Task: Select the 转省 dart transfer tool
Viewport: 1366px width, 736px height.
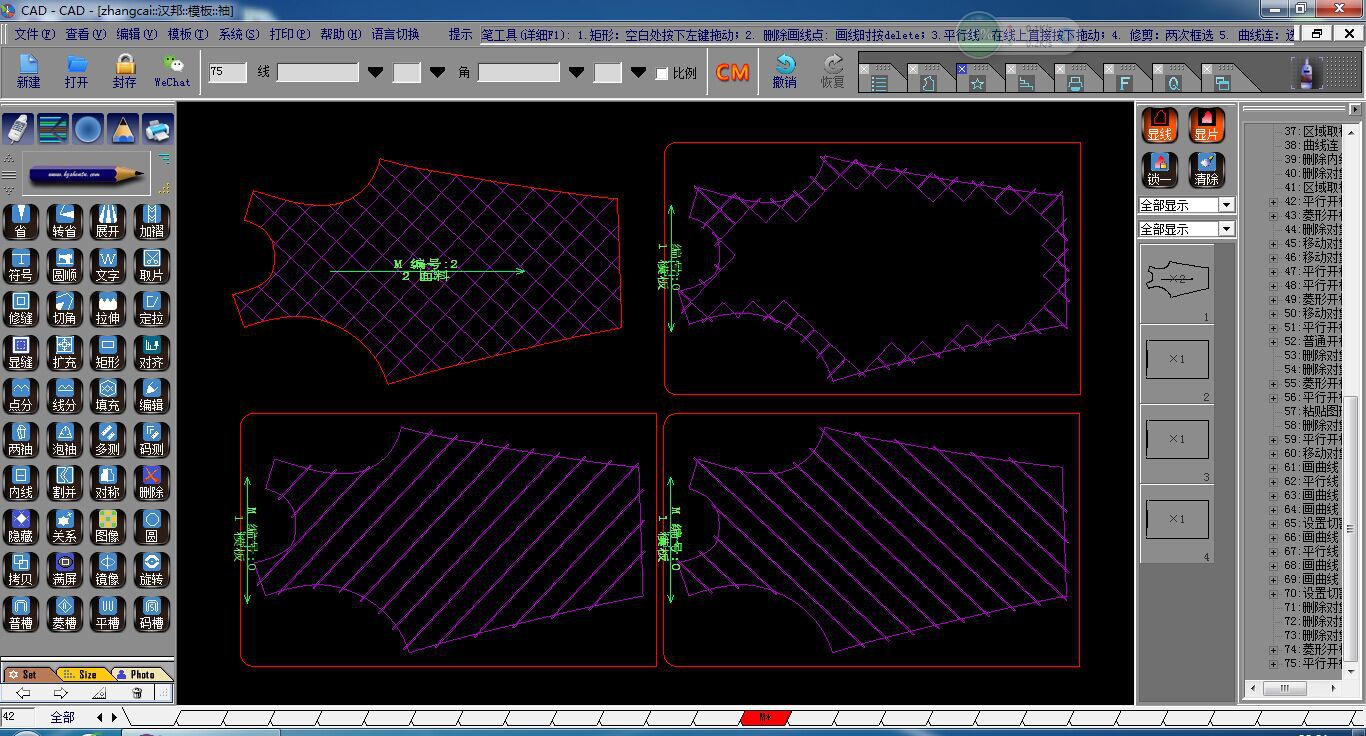Action: [x=64, y=221]
